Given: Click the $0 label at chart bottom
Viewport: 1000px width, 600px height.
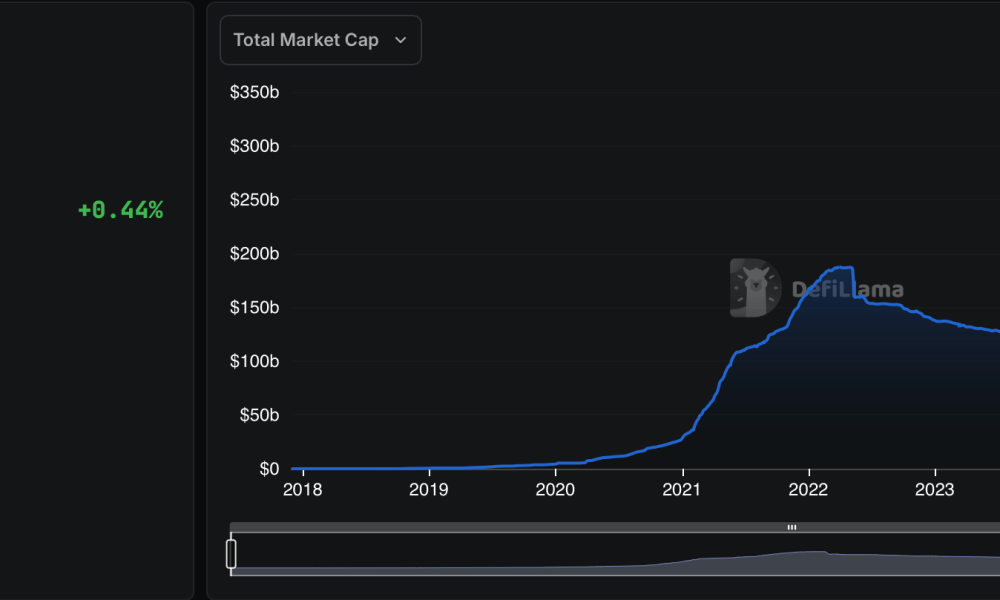Looking at the screenshot, I should coord(269,468).
